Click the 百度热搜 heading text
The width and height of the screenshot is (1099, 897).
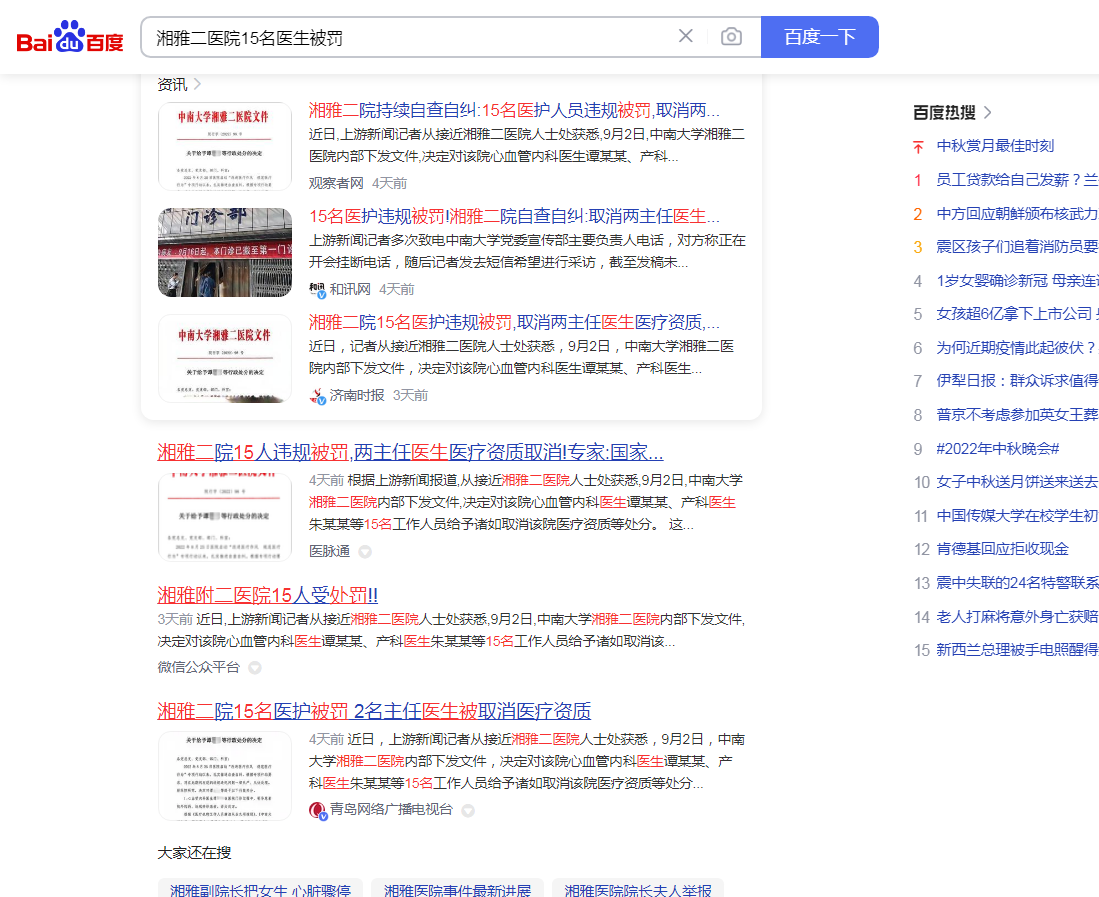(944, 112)
